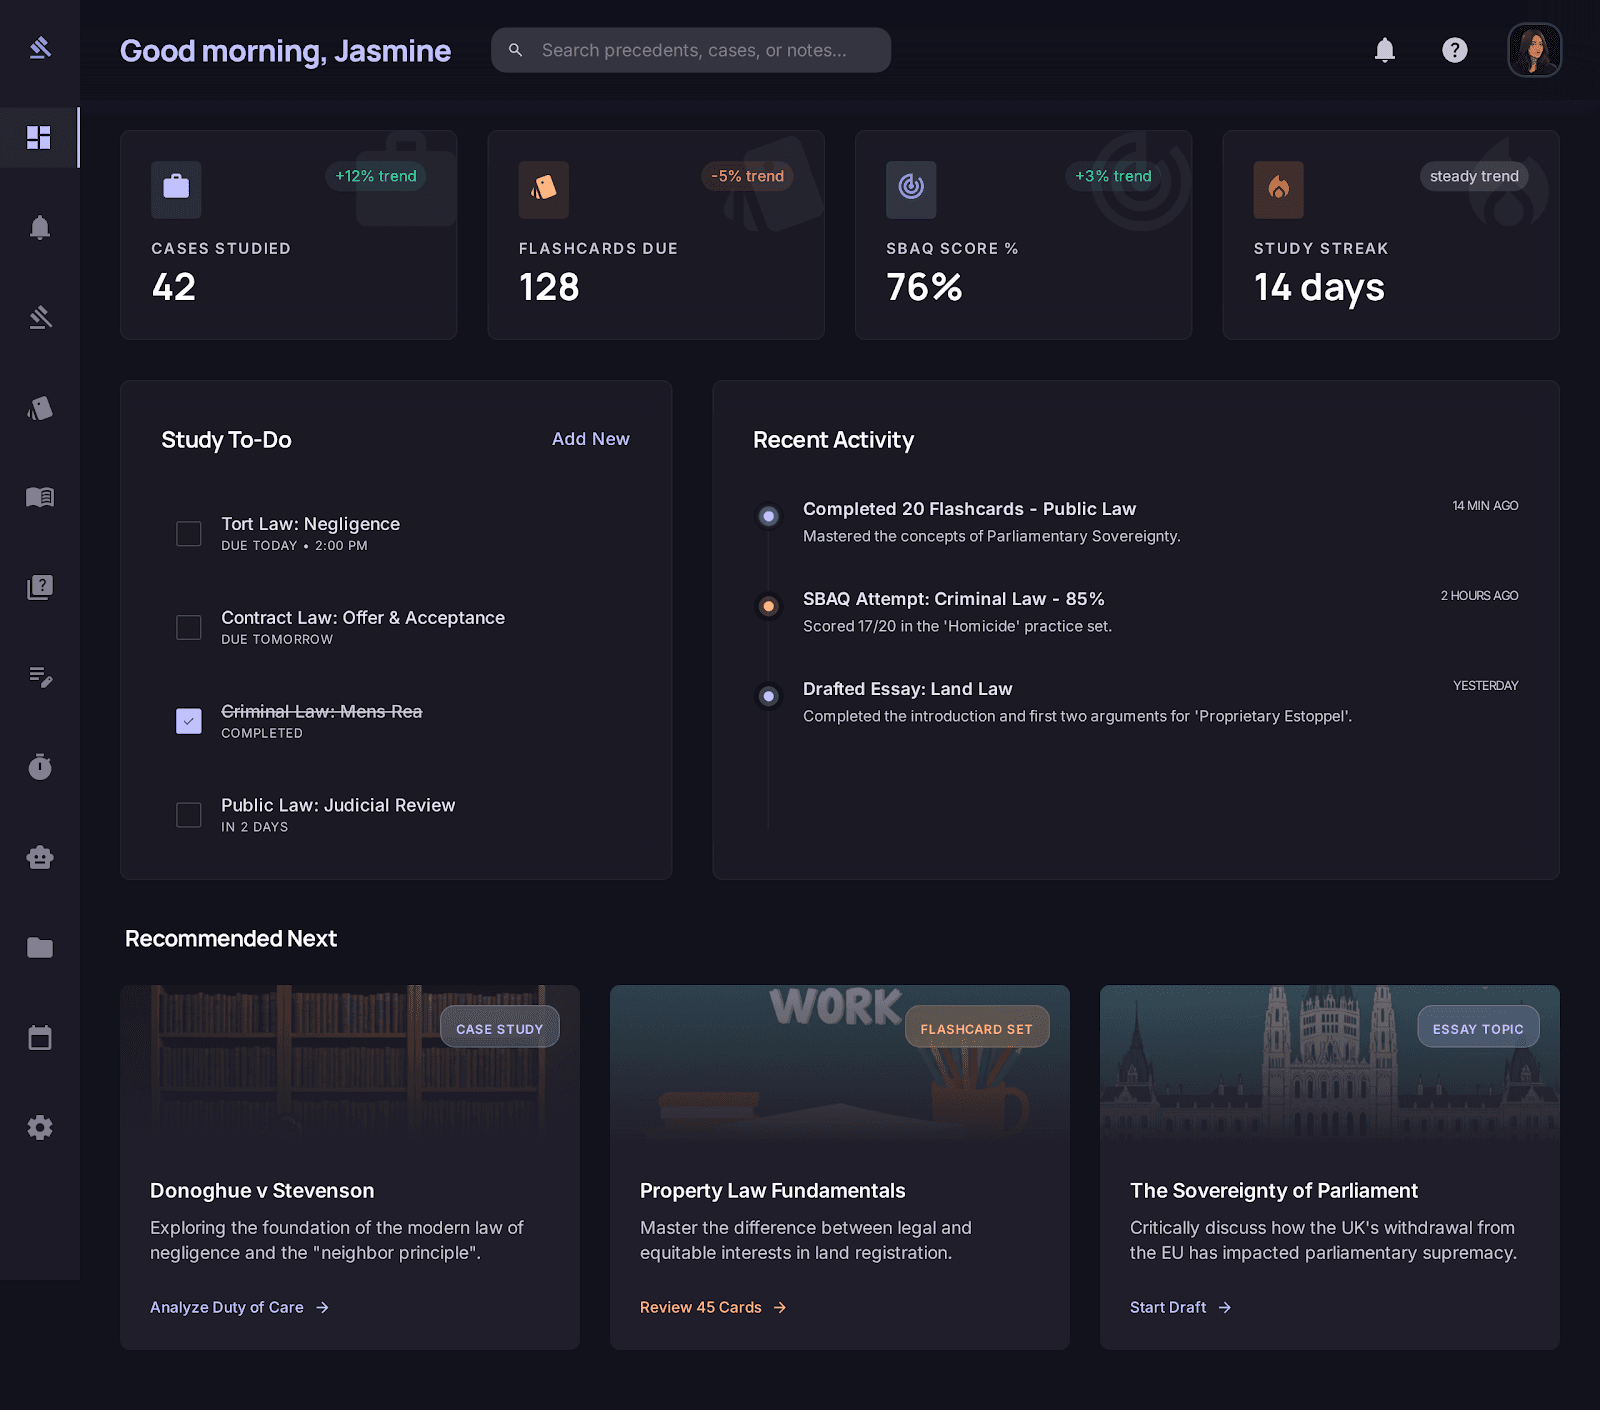
Task: Open the profile avatar menu
Action: [x=1534, y=50]
